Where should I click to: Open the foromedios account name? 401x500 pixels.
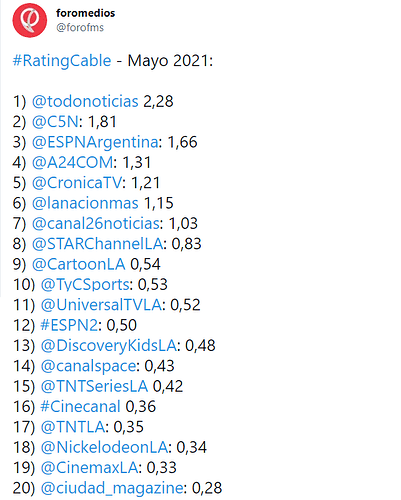tap(86, 13)
